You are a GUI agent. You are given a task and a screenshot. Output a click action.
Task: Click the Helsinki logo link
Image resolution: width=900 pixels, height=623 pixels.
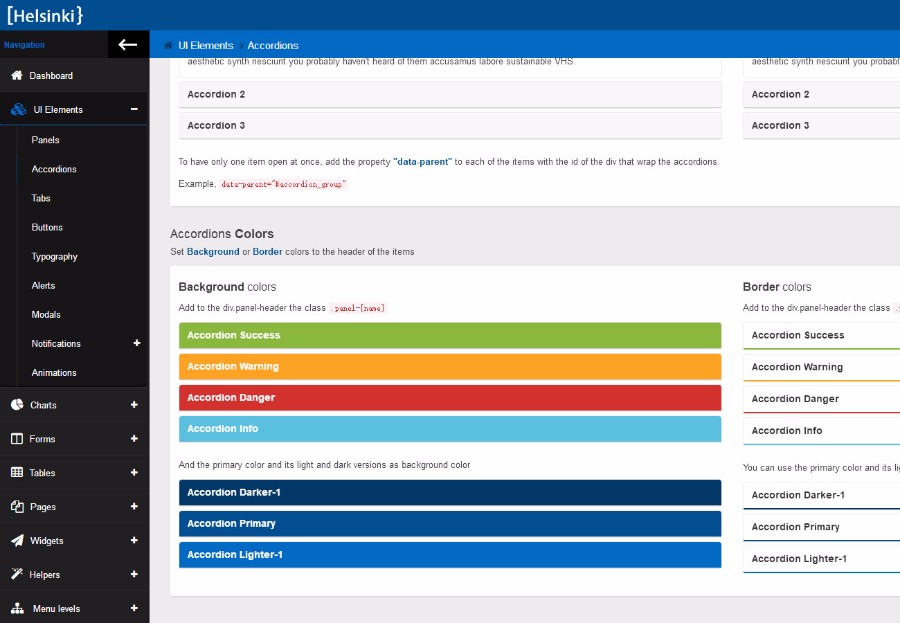click(x=44, y=15)
